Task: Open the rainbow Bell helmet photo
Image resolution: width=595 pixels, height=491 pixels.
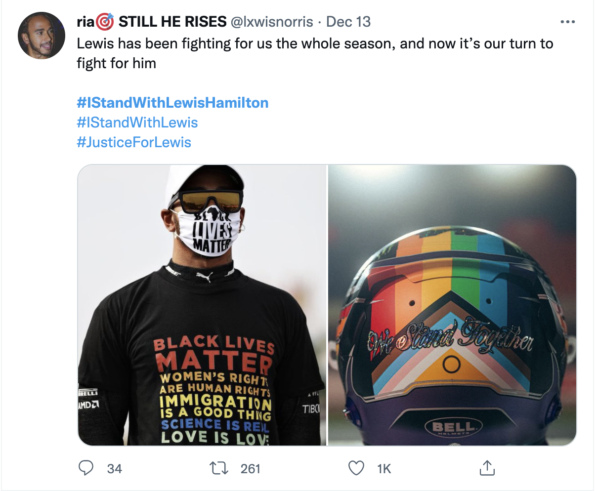Action: 452,305
